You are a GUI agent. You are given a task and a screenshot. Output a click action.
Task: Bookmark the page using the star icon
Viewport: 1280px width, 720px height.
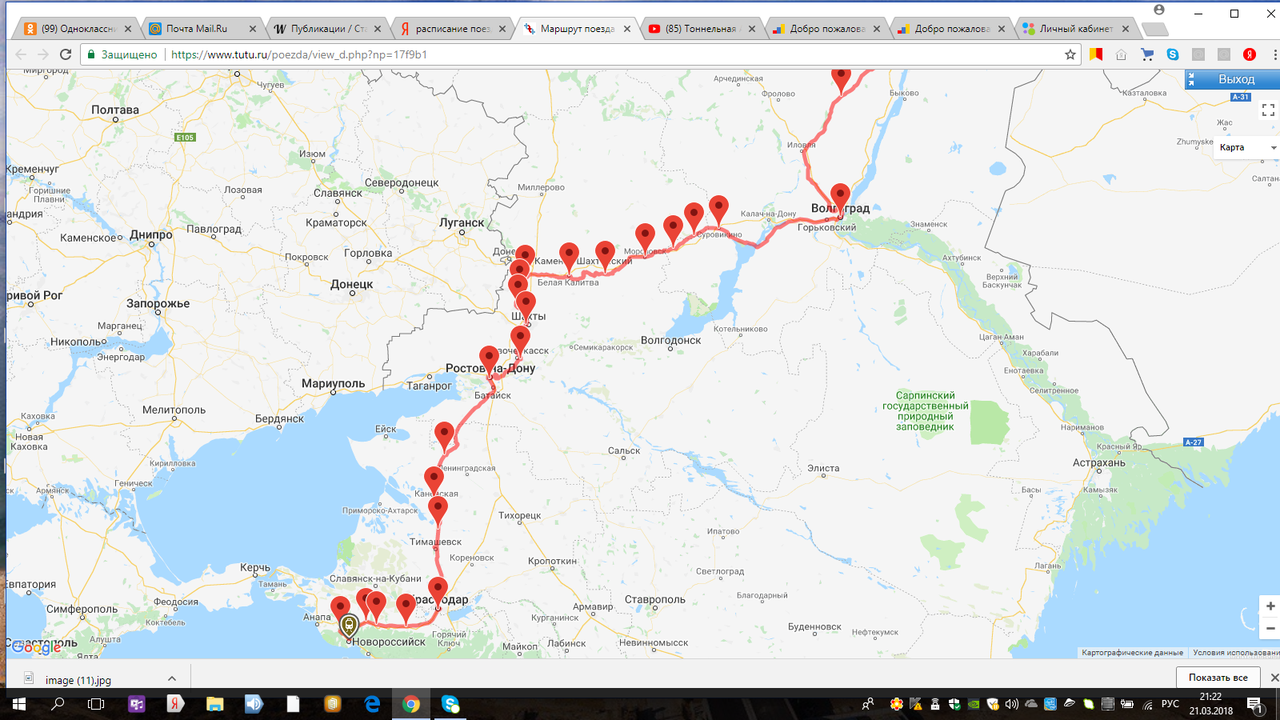[1072, 54]
